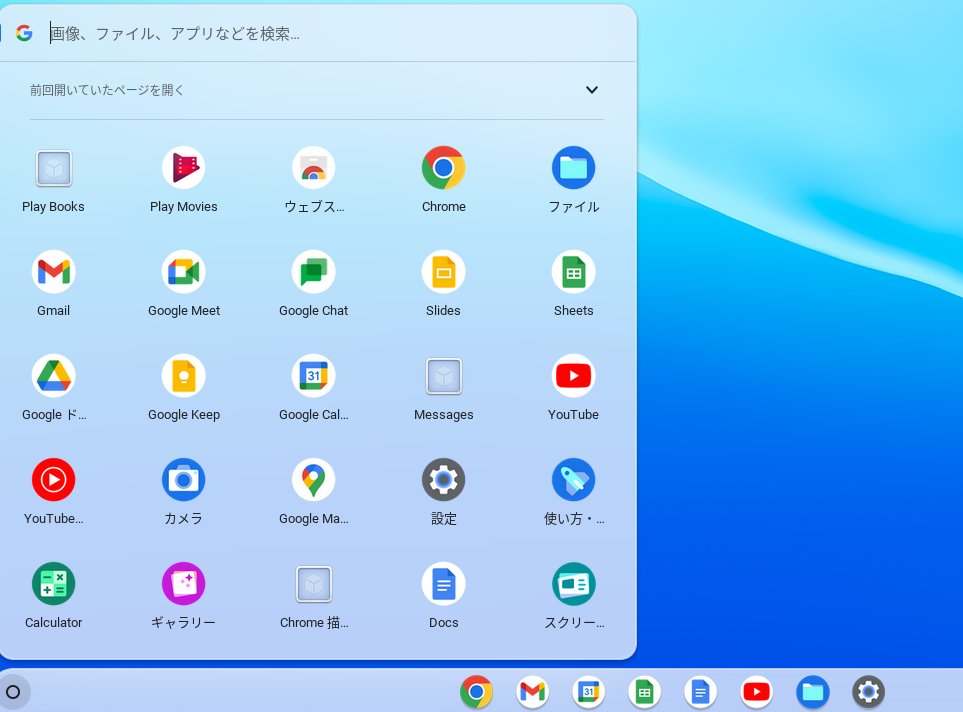This screenshot has height=712, width=963.
Task: Expand the 前回開いていたページを開く chevron
Action: tap(591, 90)
